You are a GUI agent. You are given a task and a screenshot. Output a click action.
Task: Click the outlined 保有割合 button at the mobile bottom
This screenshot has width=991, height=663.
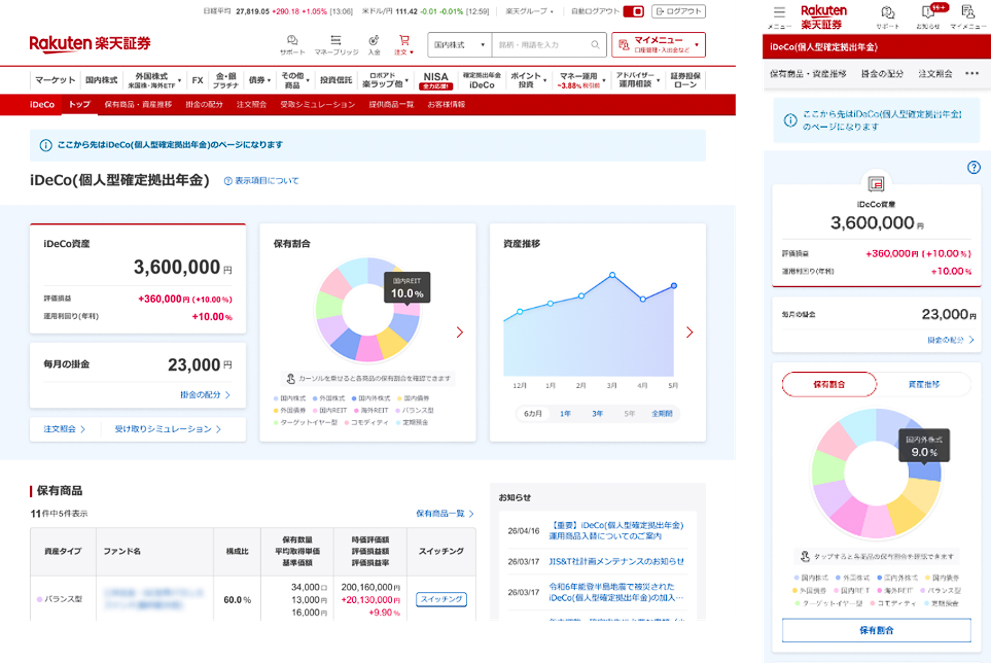pyautogui.click(x=876, y=630)
